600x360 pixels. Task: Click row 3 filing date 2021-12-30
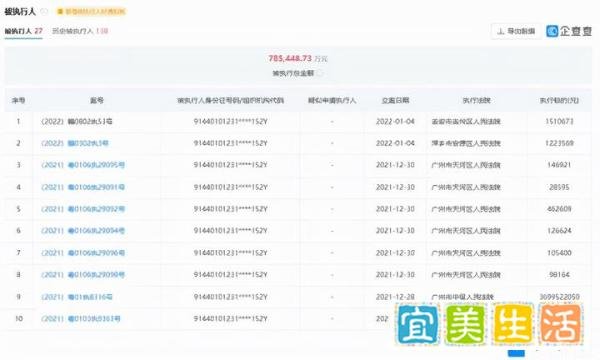tap(395, 165)
